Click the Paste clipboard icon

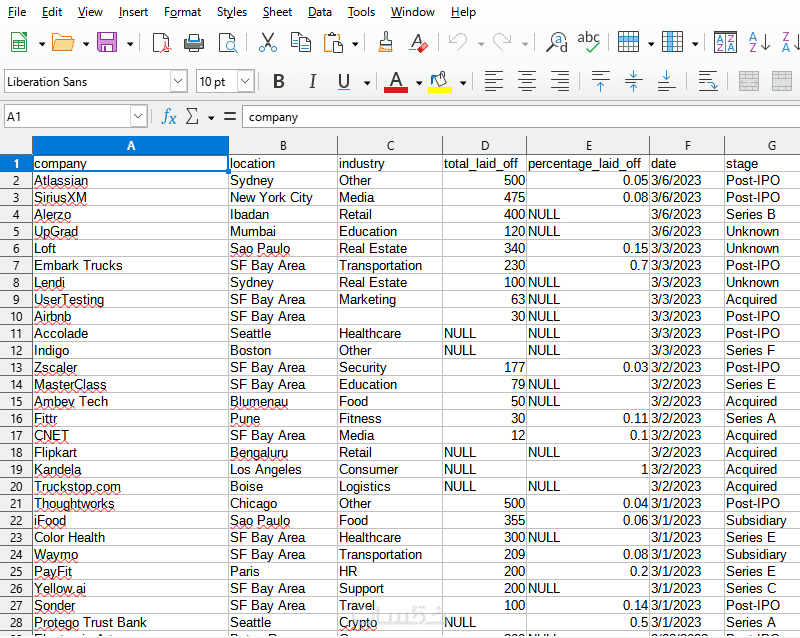click(x=333, y=43)
